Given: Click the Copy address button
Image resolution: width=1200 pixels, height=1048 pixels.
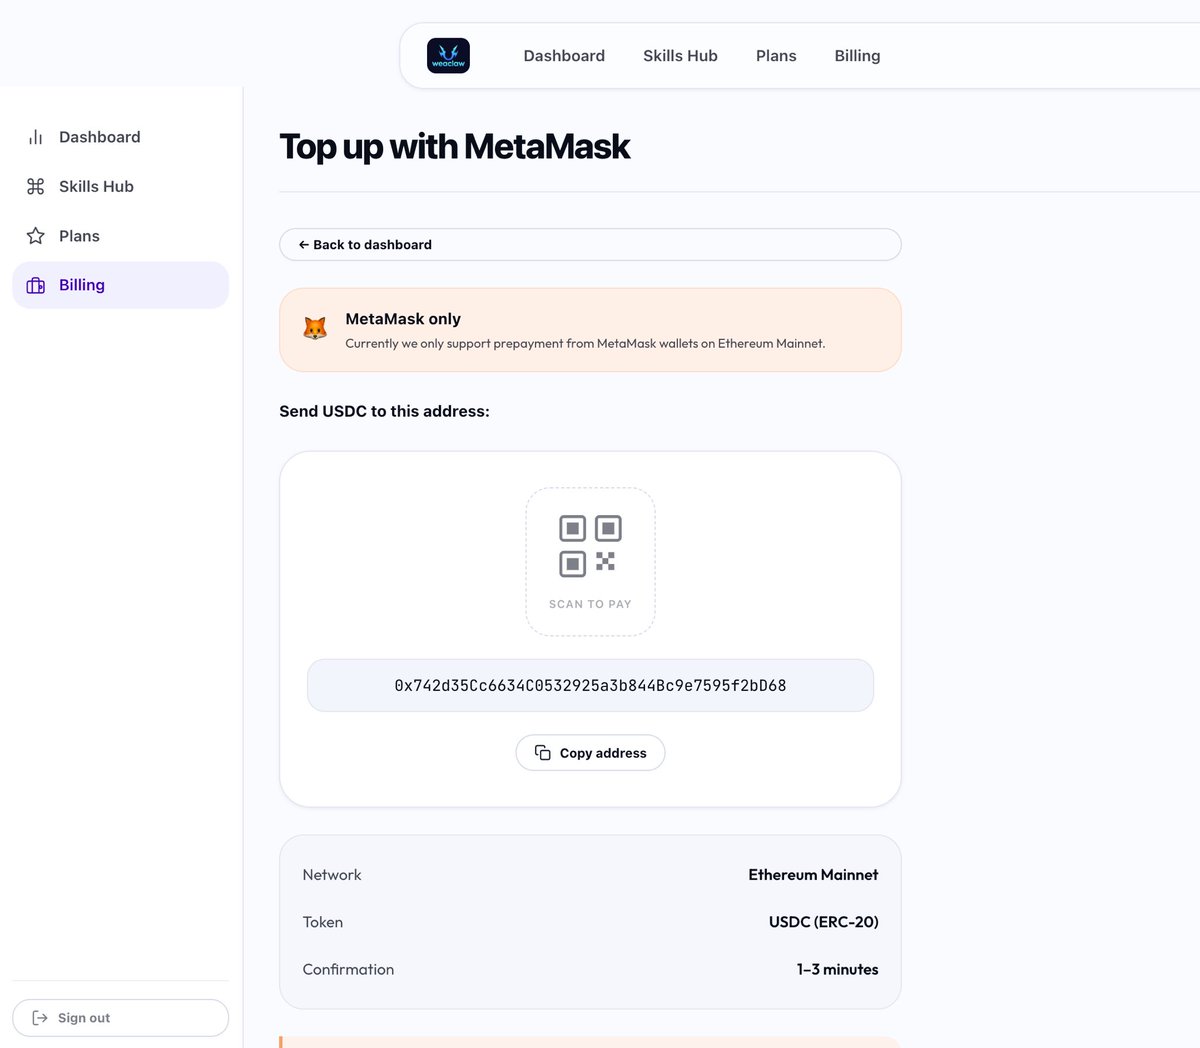Looking at the screenshot, I should click(x=590, y=753).
